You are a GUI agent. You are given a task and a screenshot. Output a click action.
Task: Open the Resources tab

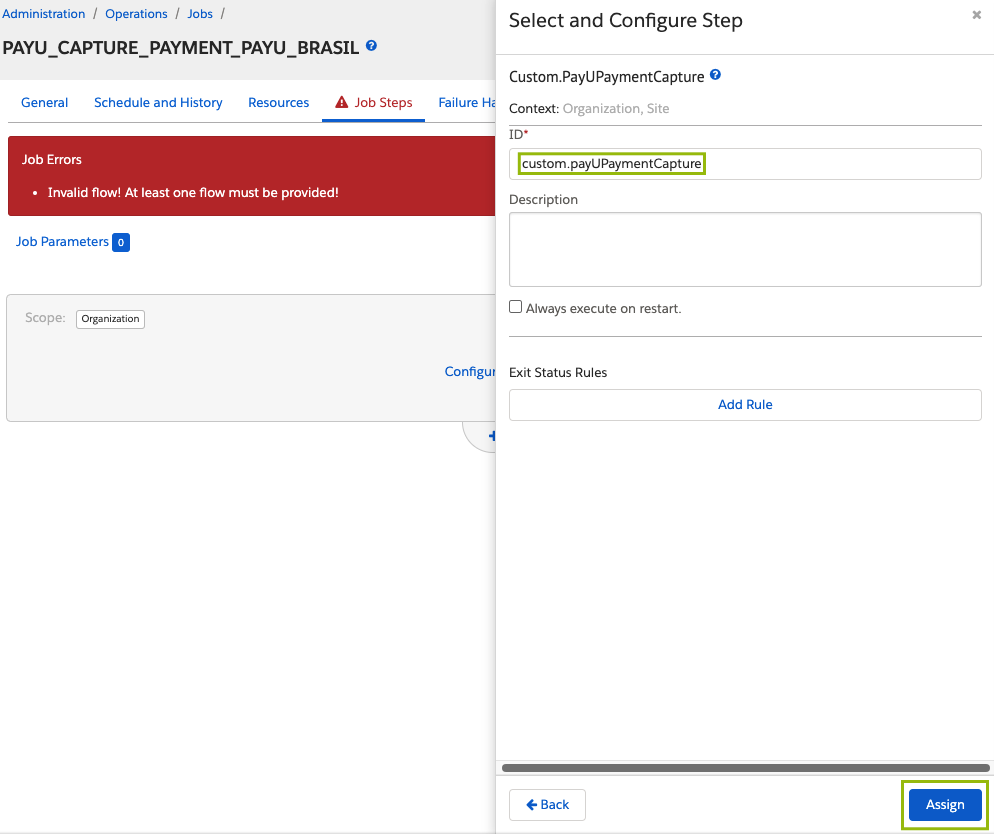coord(279,103)
